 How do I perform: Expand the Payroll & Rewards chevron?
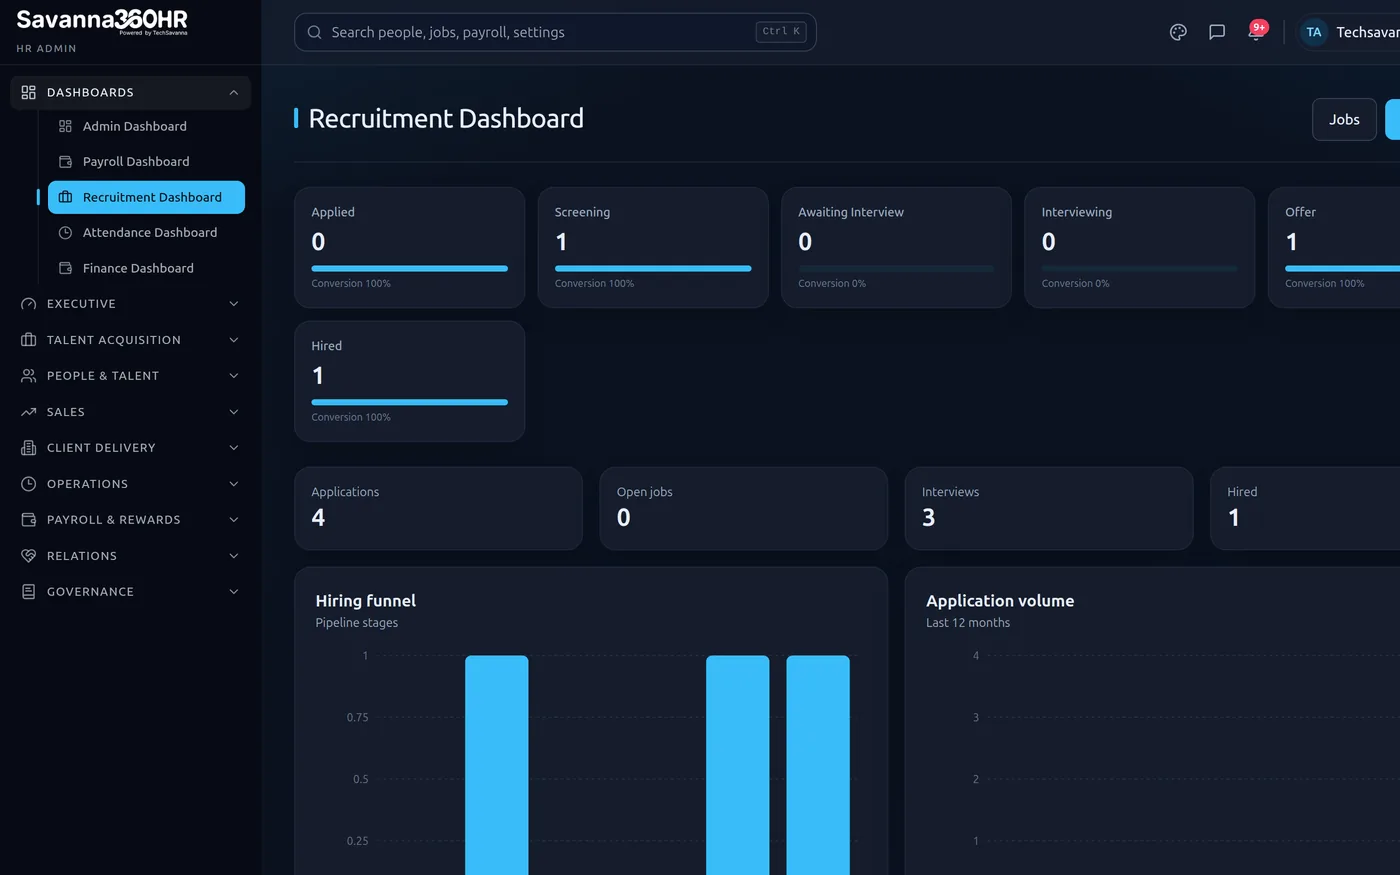[233, 520]
